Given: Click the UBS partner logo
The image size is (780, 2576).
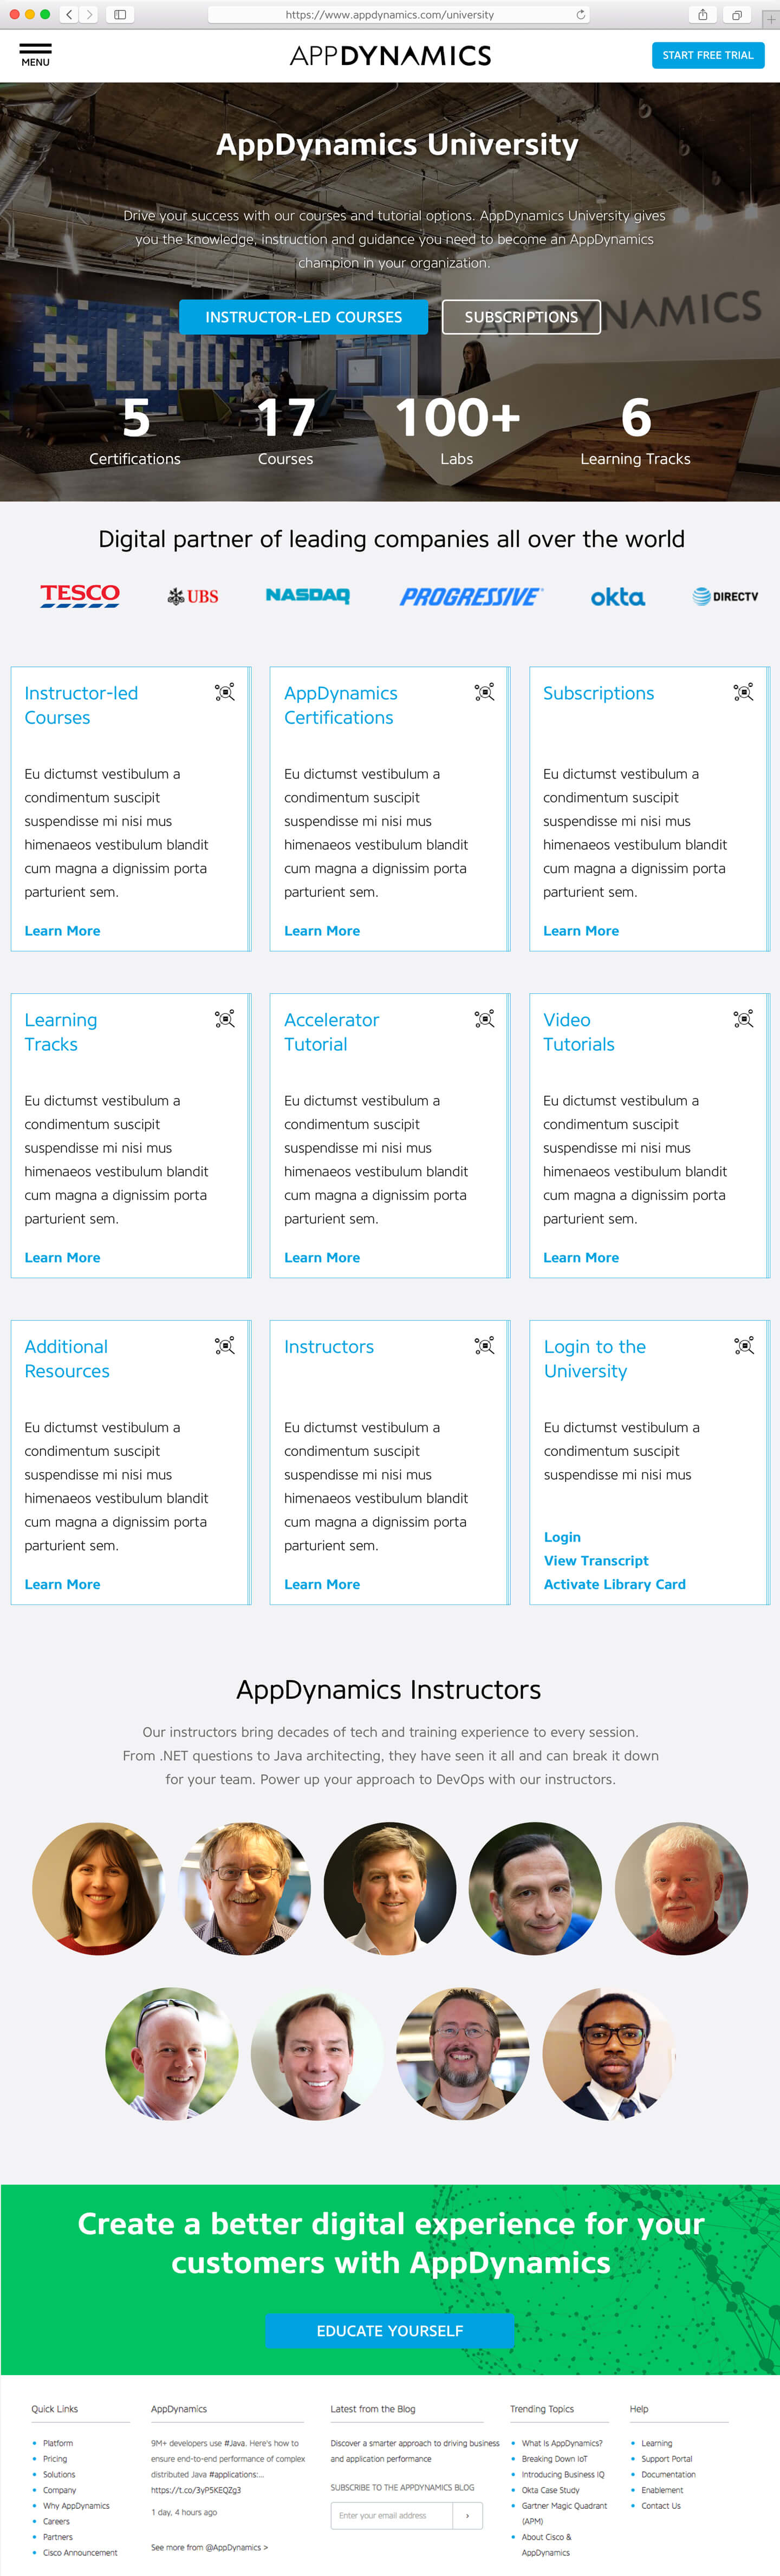Looking at the screenshot, I should (x=193, y=596).
